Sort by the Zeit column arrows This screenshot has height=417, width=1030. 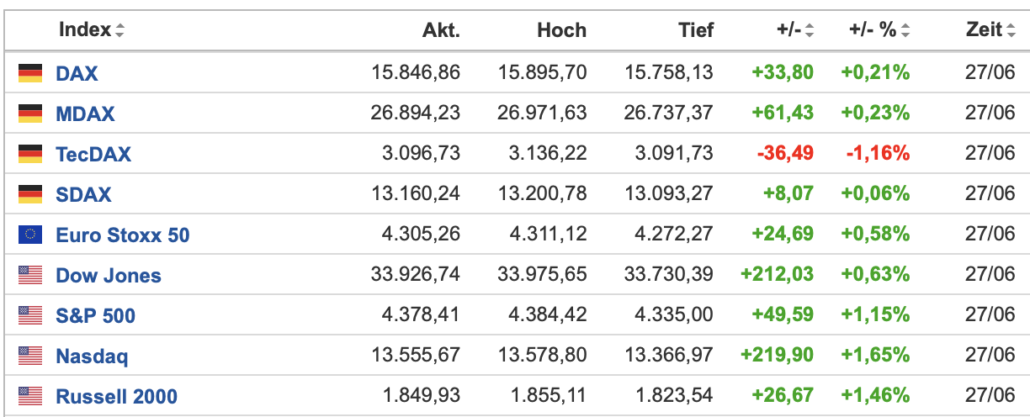[1010, 30]
